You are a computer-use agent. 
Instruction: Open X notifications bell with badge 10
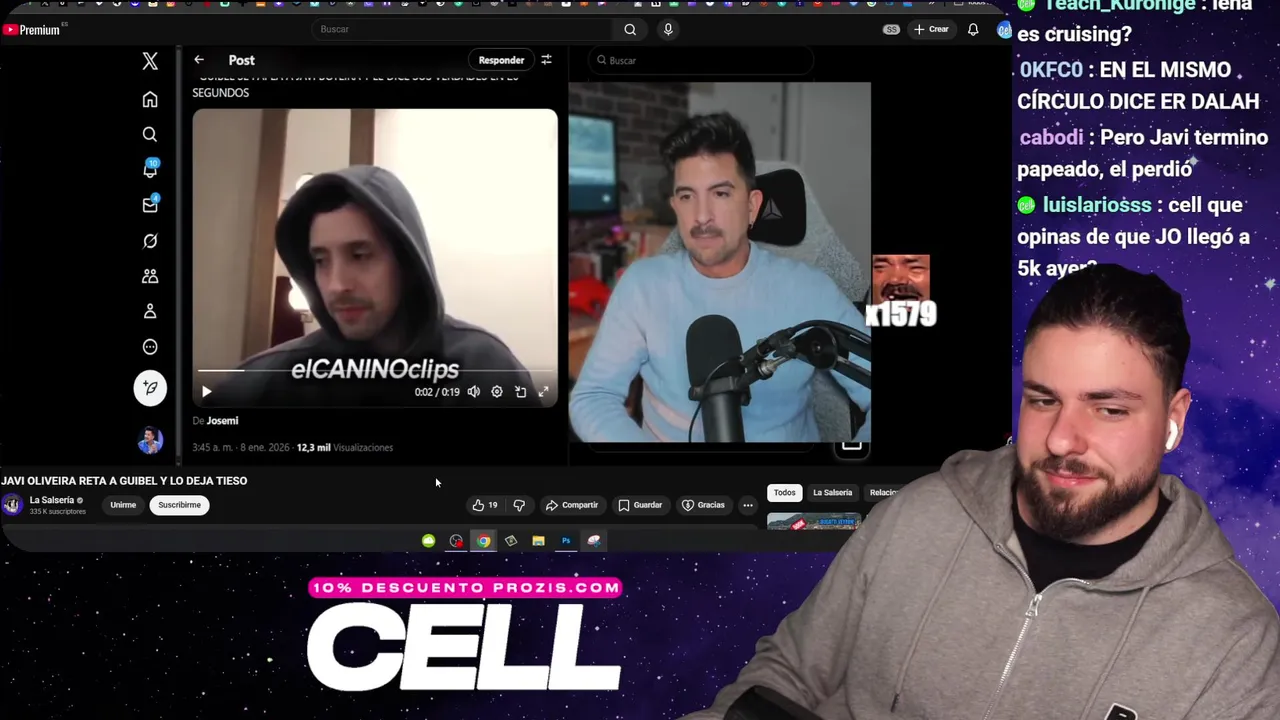tap(150, 169)
